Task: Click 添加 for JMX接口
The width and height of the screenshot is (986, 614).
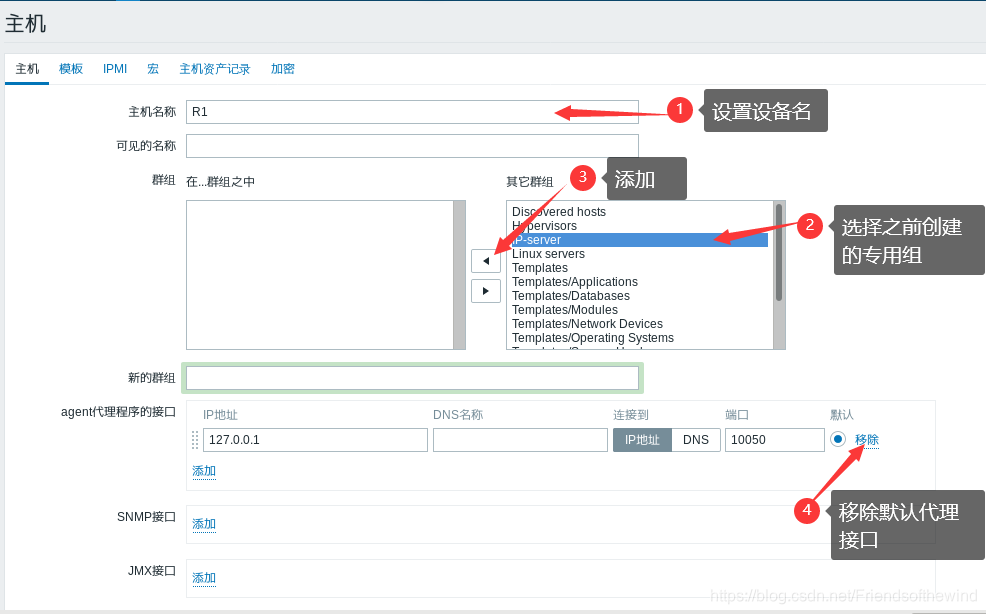Action: (x=204, y=578)
